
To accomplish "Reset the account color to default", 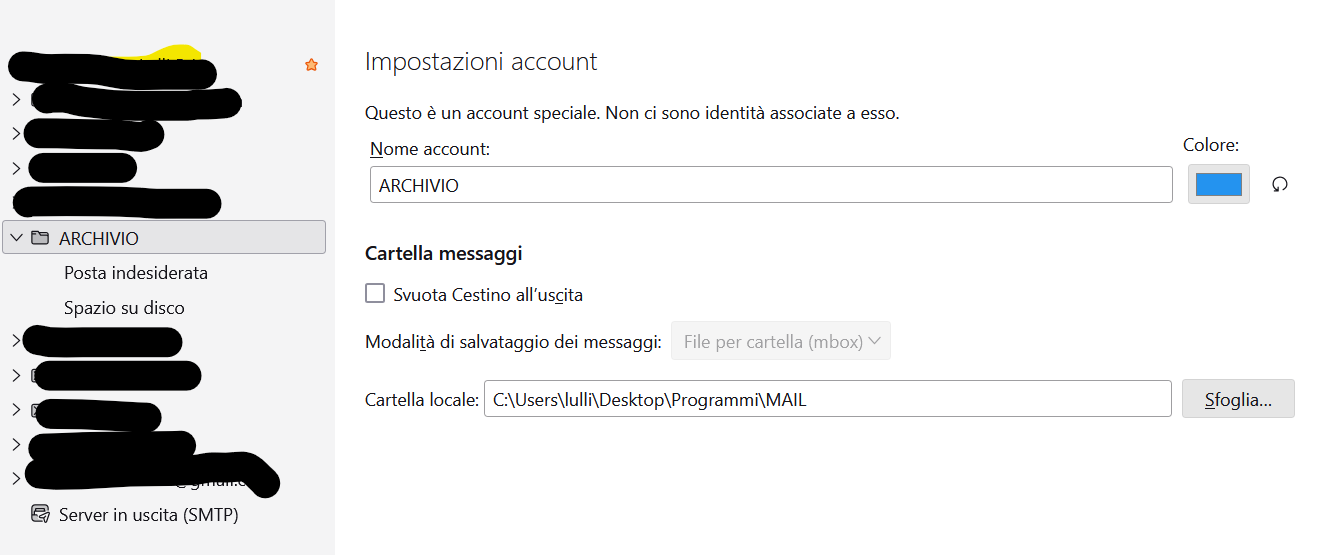I will coord(1279,184).
